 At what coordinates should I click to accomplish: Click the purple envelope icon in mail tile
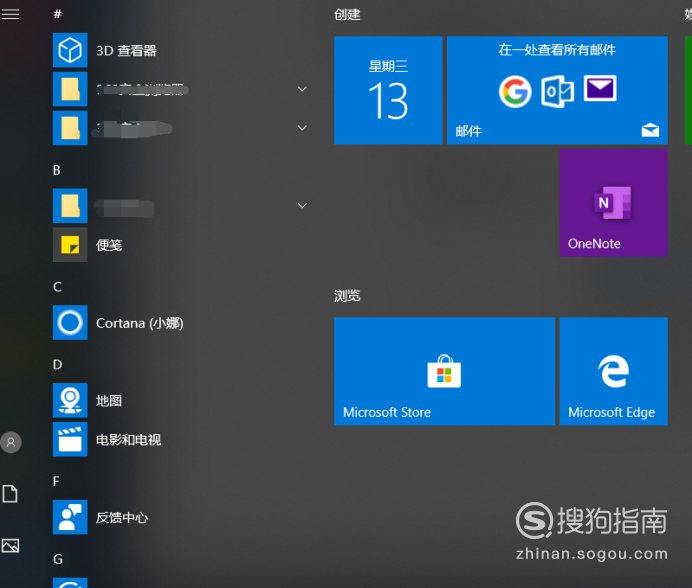tap(600, 88)
